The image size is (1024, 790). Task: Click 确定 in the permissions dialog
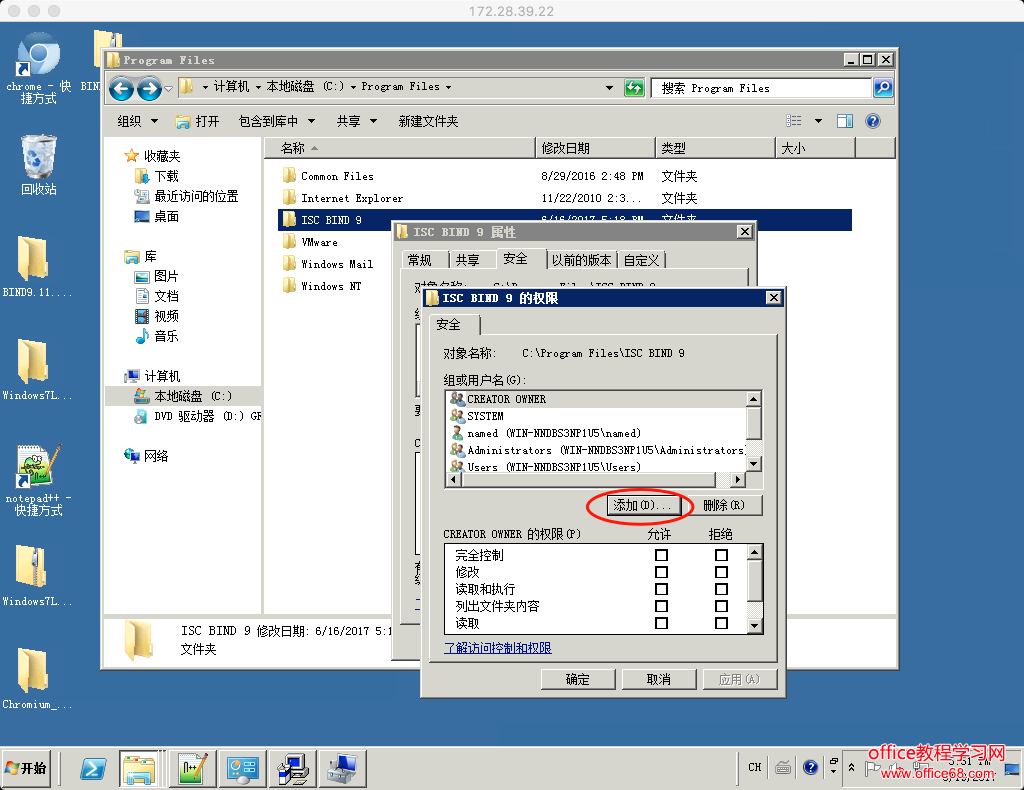tap(578, 680)
